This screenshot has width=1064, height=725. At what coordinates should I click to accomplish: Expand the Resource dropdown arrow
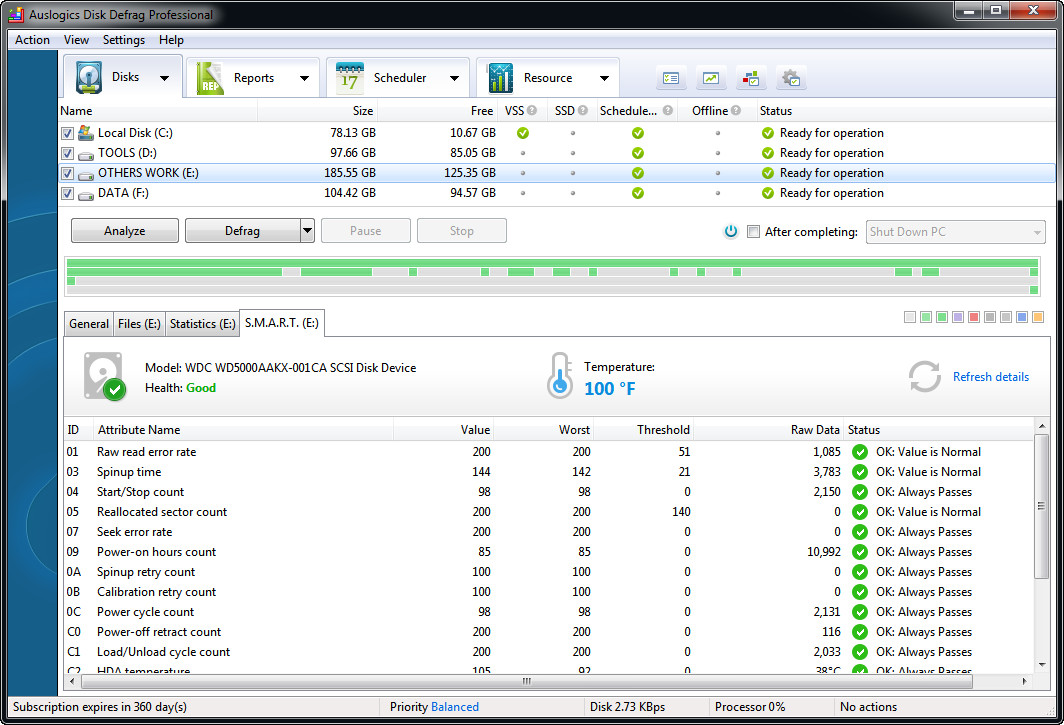tap(604, 78)
